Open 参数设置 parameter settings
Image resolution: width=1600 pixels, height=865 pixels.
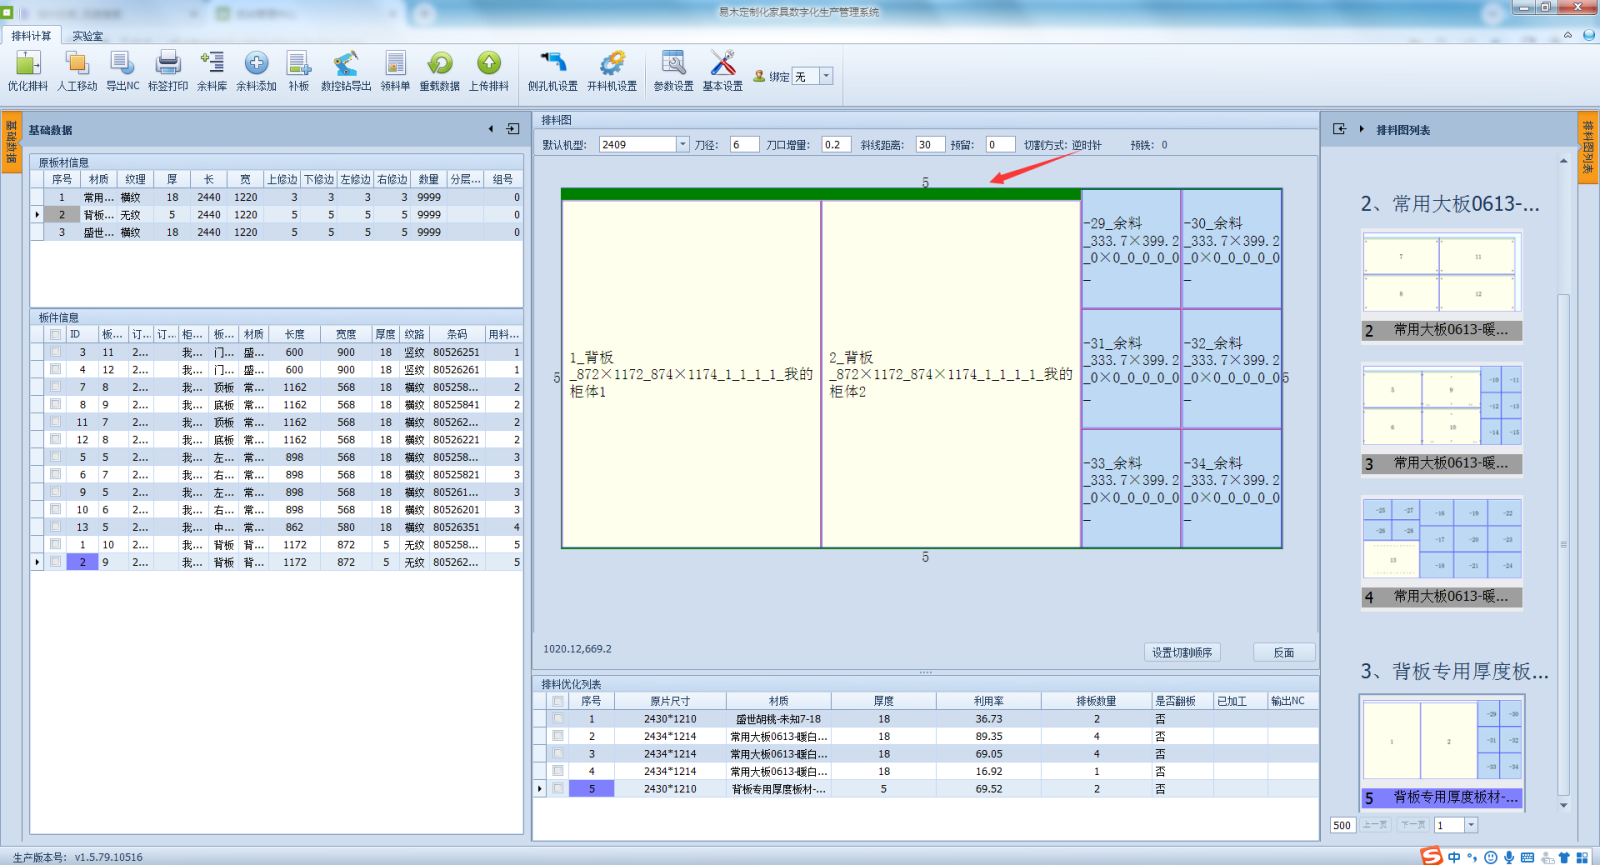point(673,71)
